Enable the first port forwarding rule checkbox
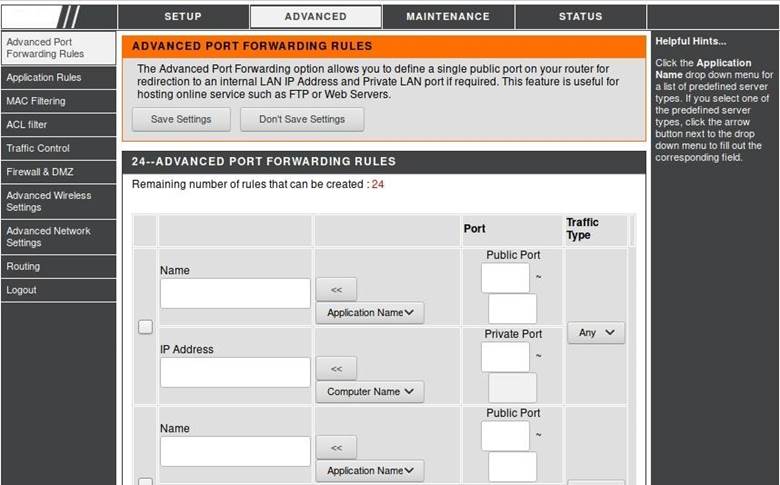 point(145,327)
